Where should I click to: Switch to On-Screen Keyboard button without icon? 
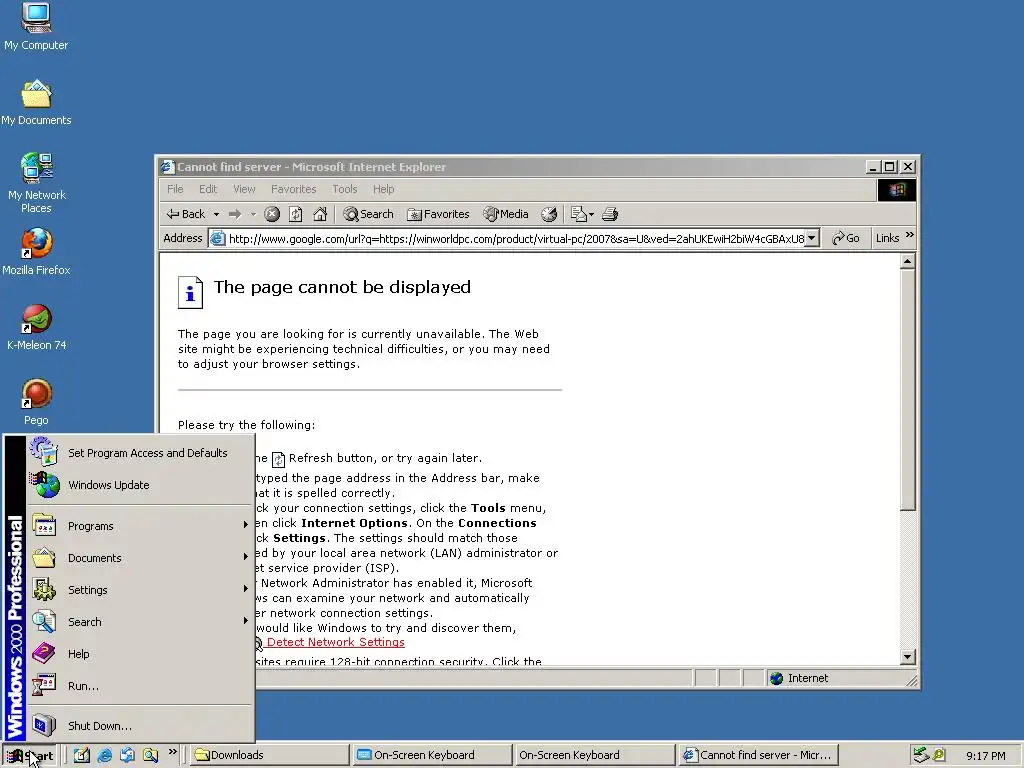click(x=595, y=756)
